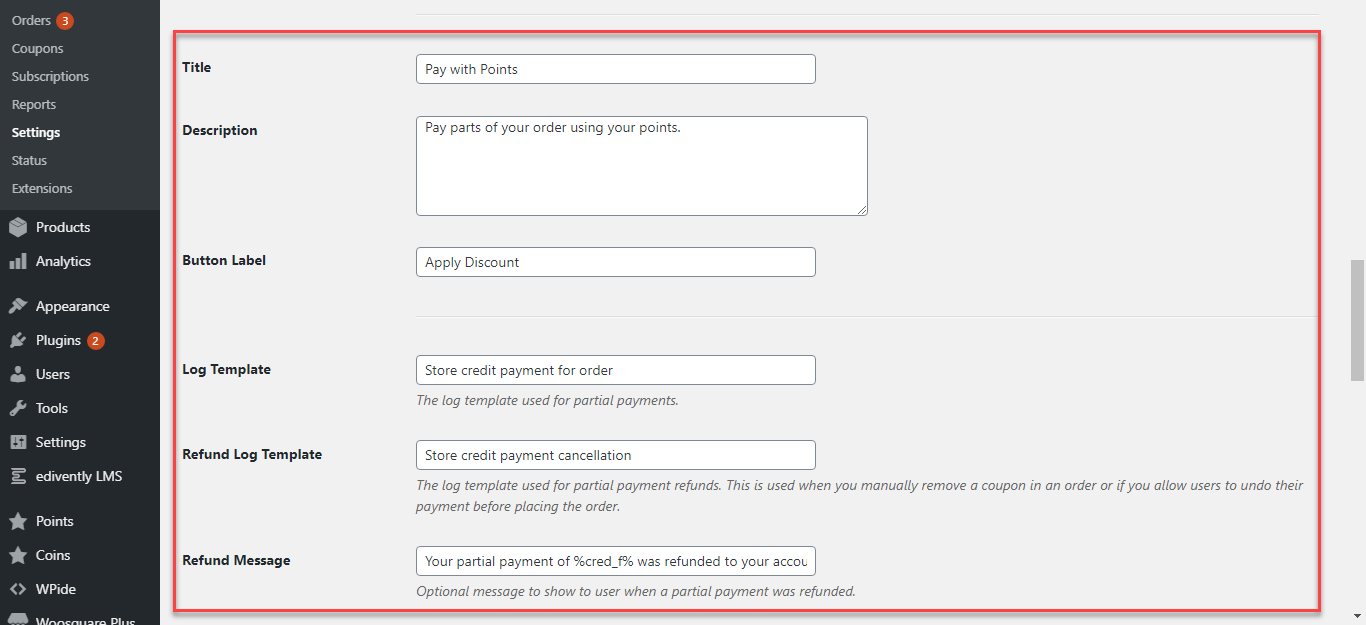Screen dimensions: 1366x625
Task: Open the Products menu icon
Action: (x=18, y=227)
